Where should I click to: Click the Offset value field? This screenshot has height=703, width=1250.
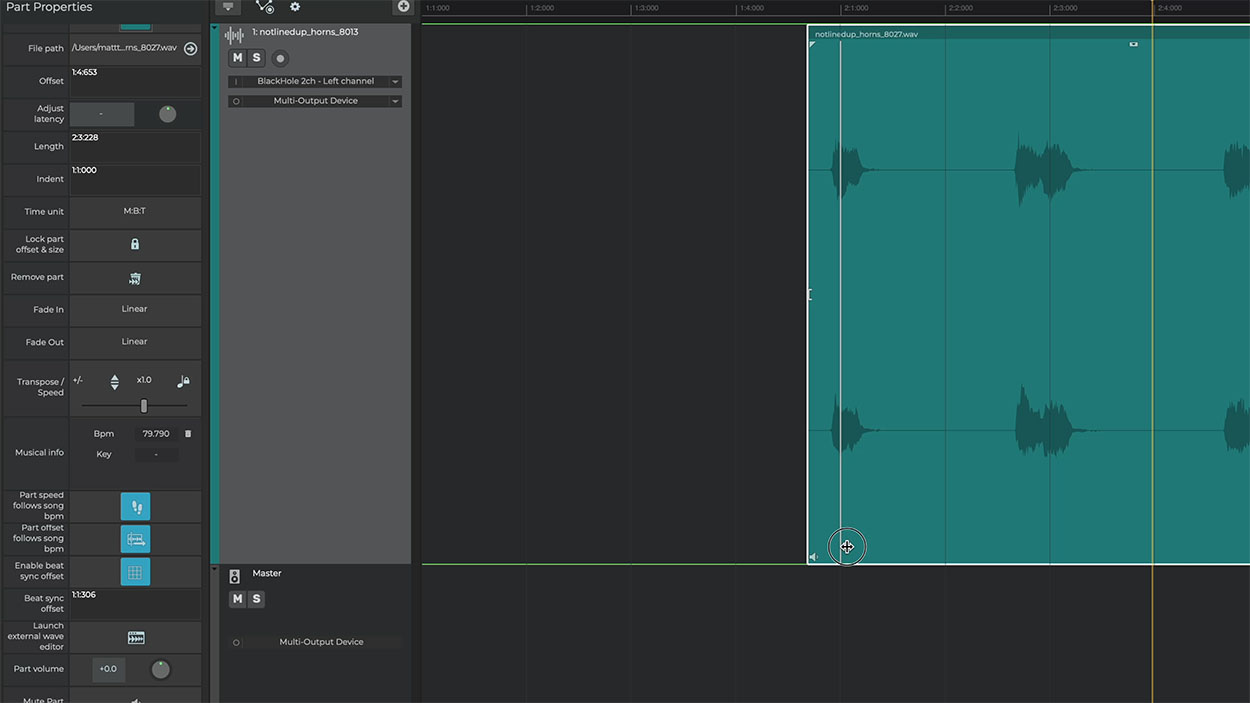pos(135,81)
